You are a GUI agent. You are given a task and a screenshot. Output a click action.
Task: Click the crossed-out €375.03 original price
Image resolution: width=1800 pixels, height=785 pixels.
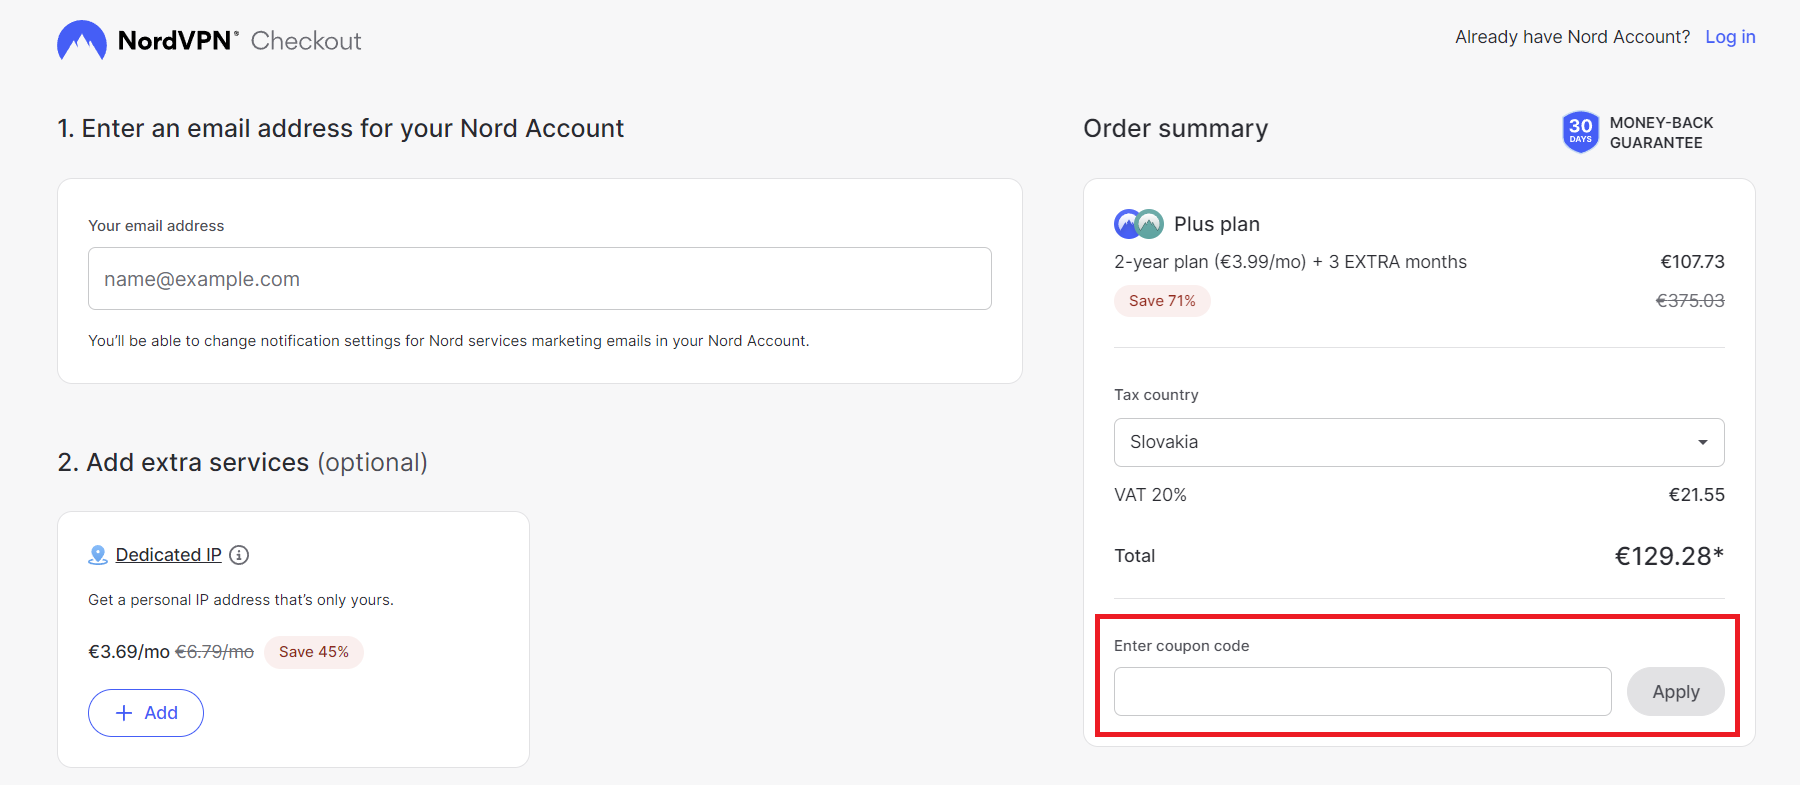tap(1690, 301)
